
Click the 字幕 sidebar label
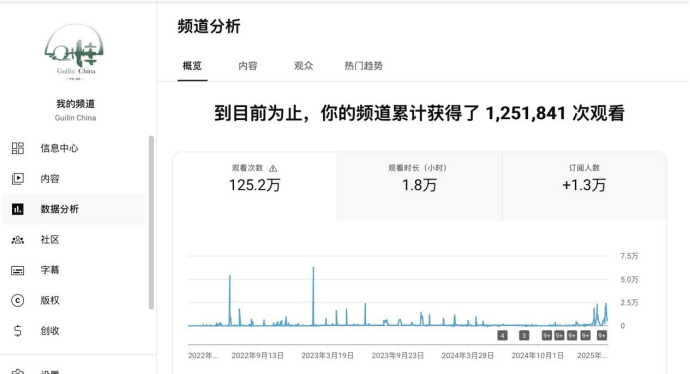point(50,270)
